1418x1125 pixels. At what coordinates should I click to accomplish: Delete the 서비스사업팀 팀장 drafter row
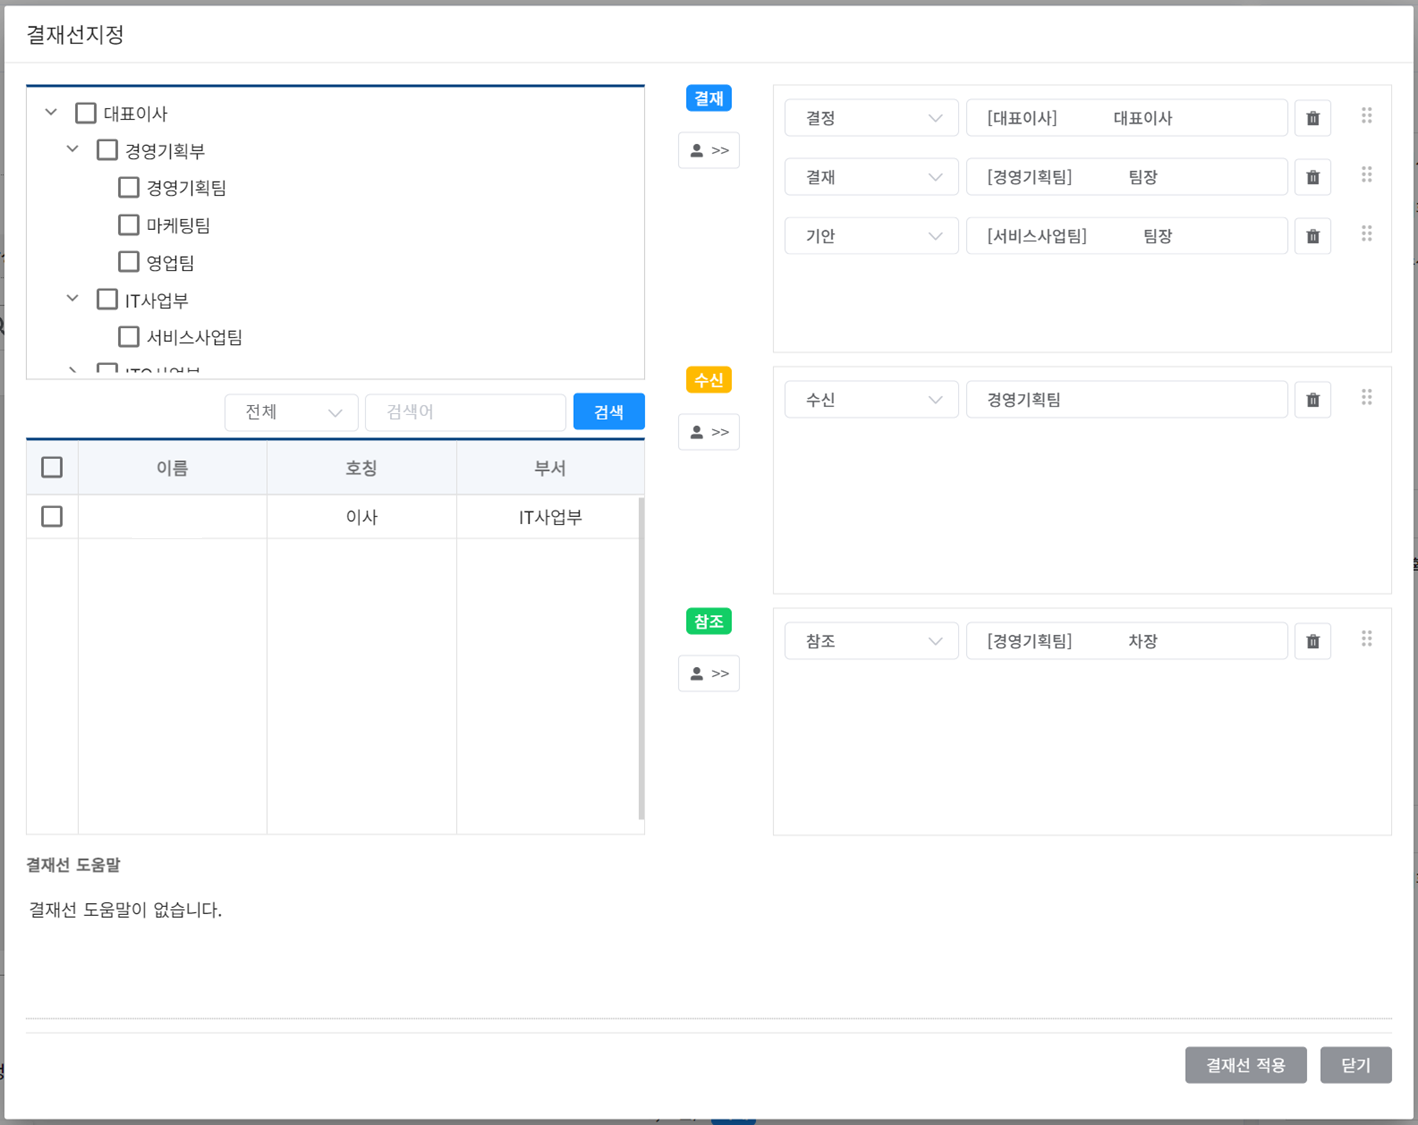pos(1312,236)
